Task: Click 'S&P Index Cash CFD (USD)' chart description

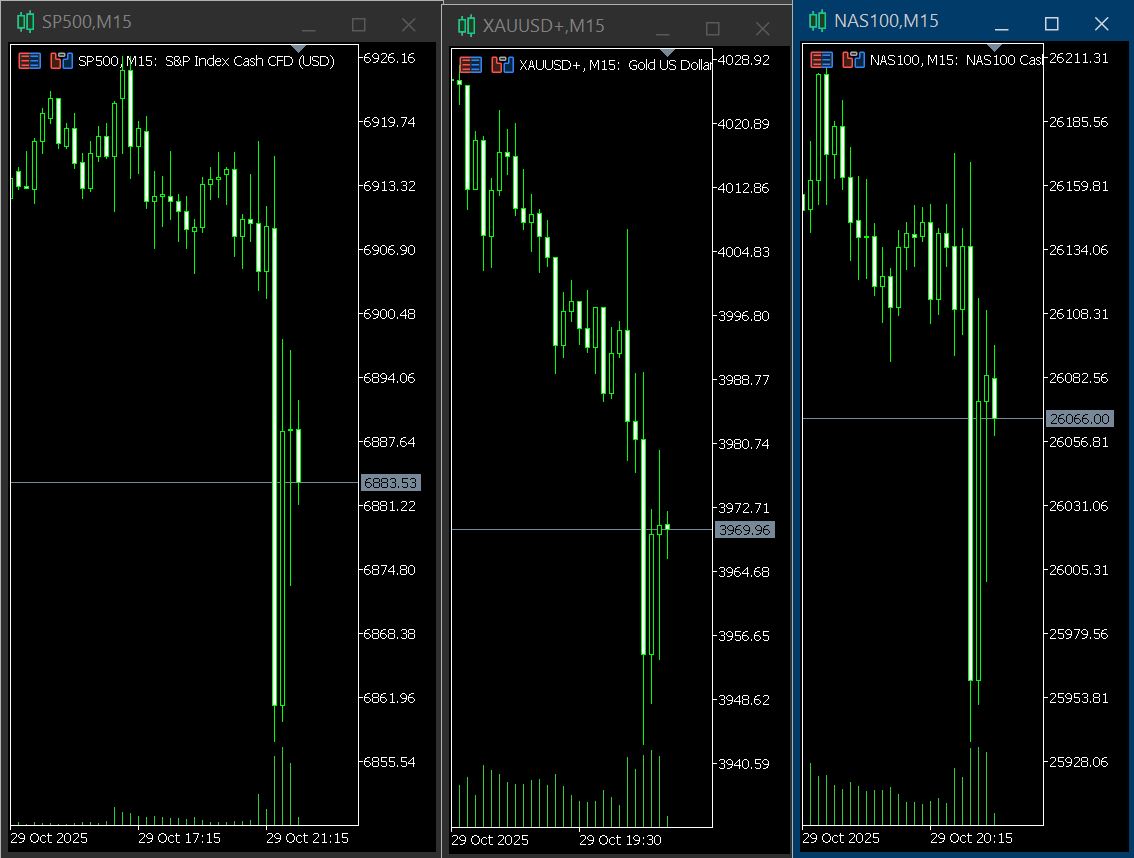Action: pos(250,61)
